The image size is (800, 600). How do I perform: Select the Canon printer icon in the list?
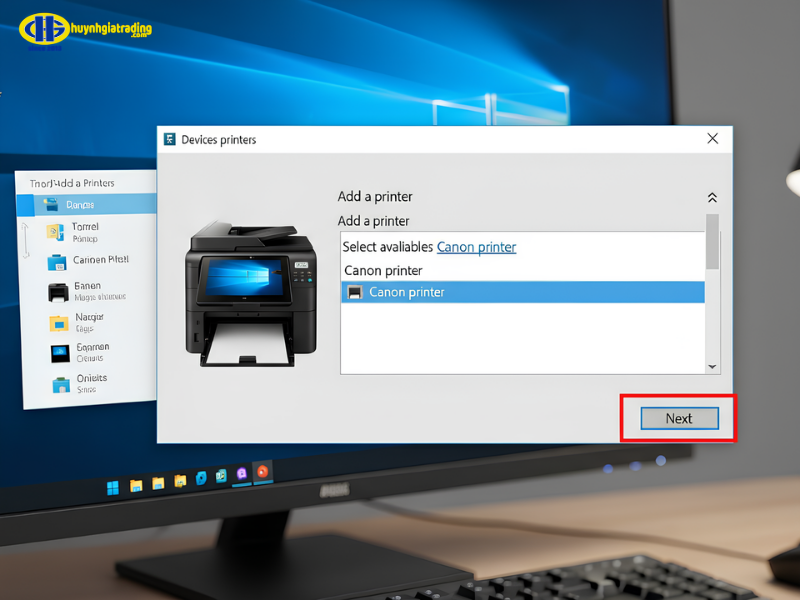tap(357, 292)
